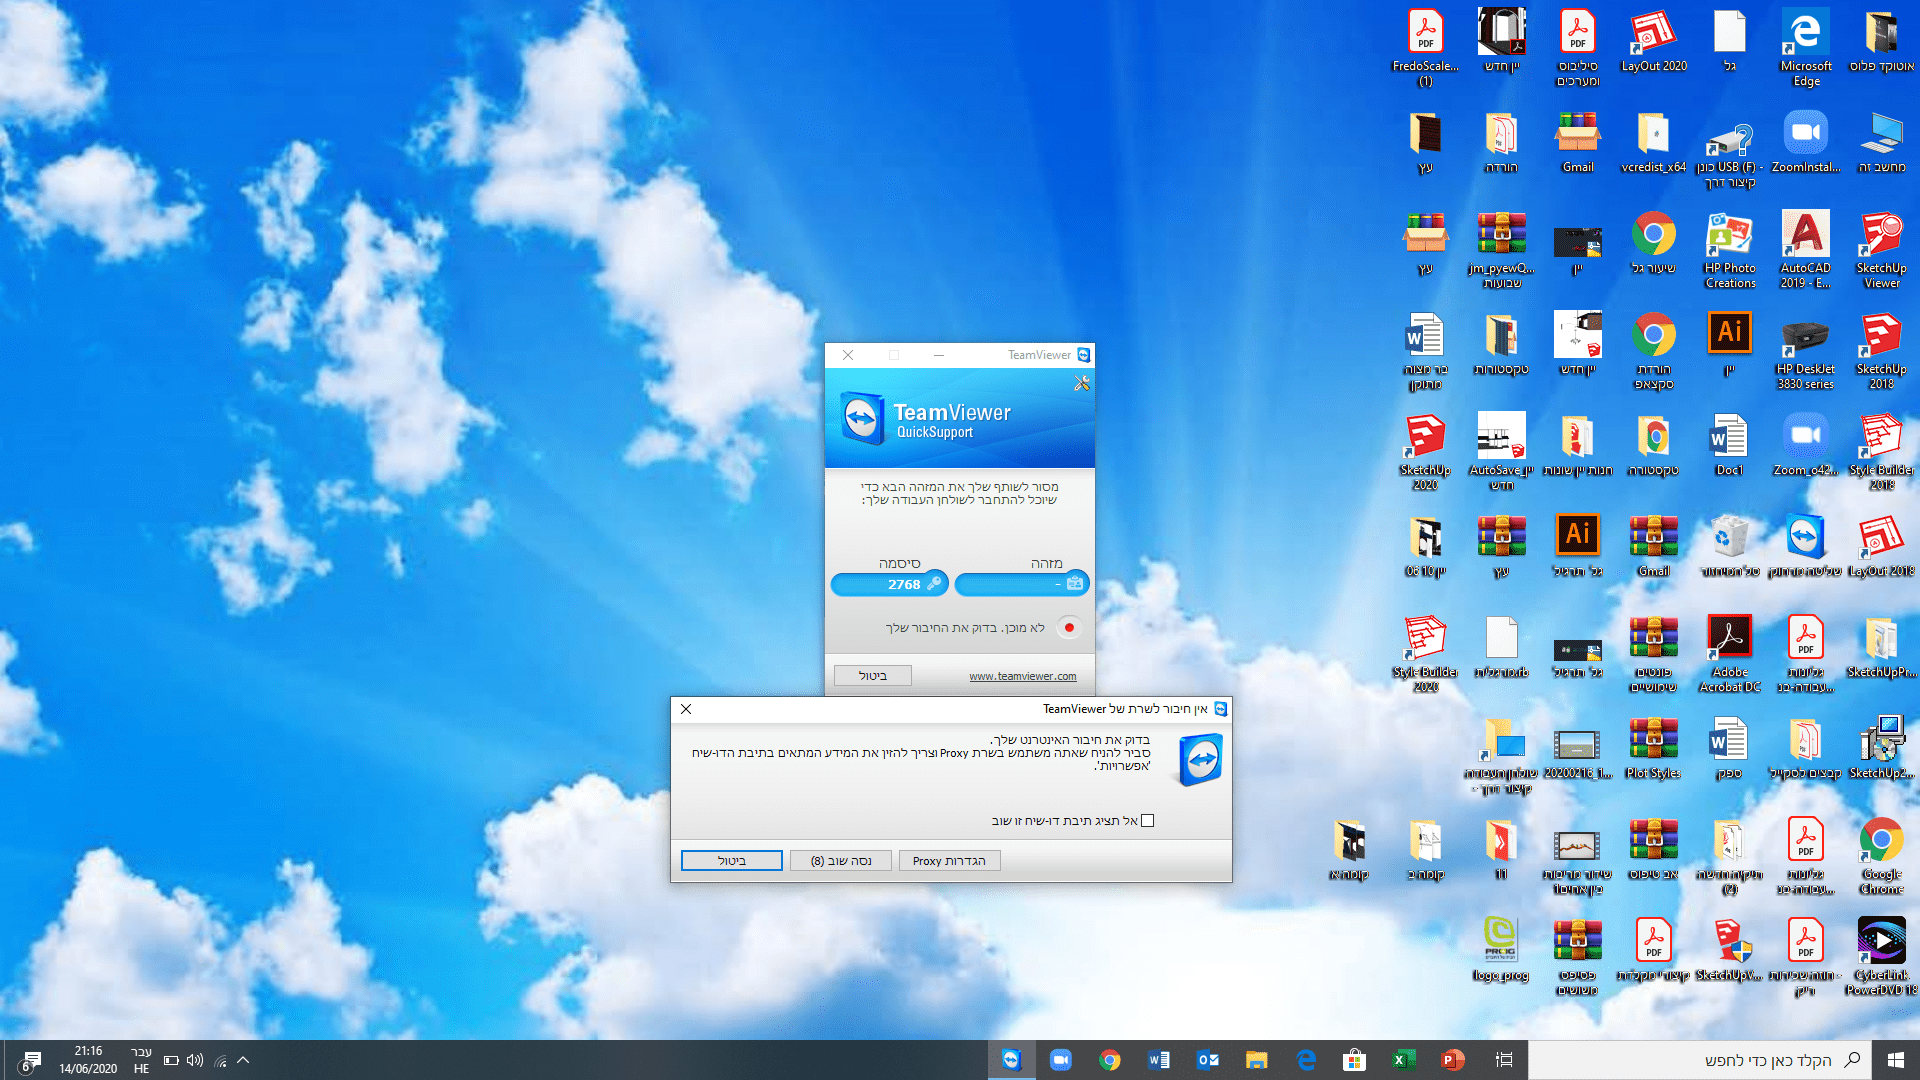Click the password field showing 2768
Image resolution: width=1920 pixels, height=1080 pixels.
click(x=889, y=585)
